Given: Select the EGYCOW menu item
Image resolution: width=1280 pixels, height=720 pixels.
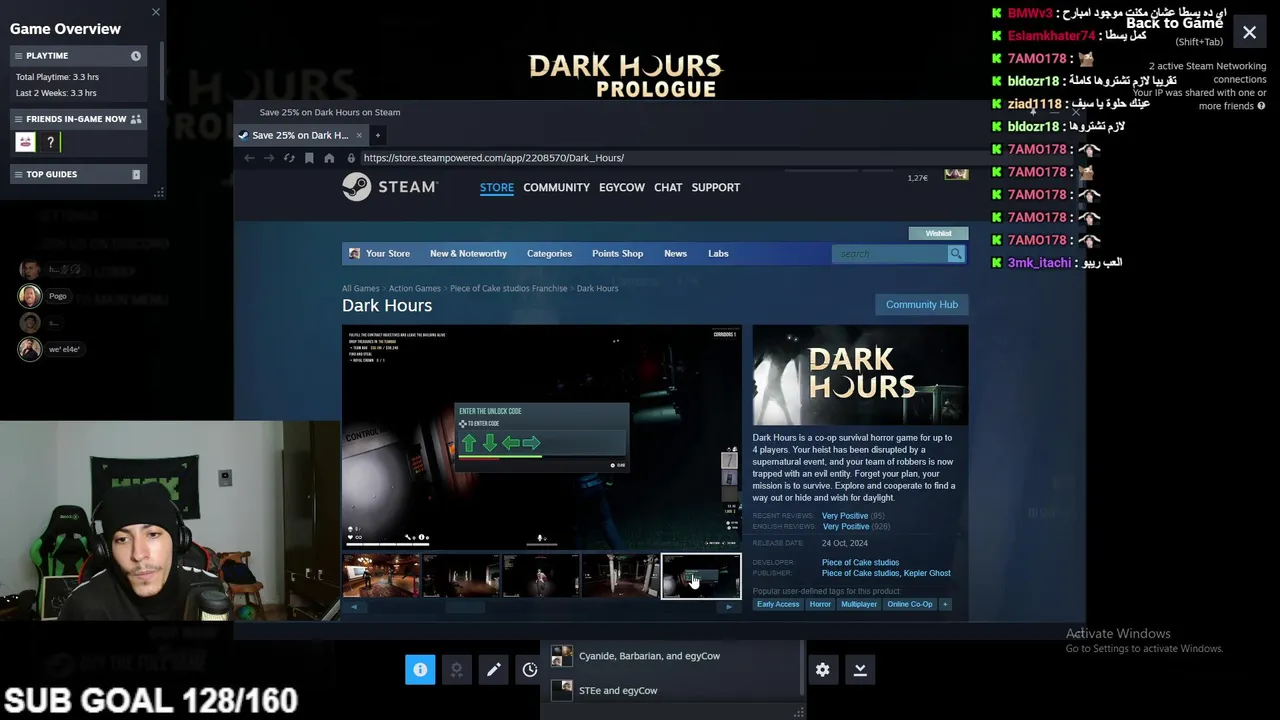Looking at the screenshot, I should [x=622, y=187].
